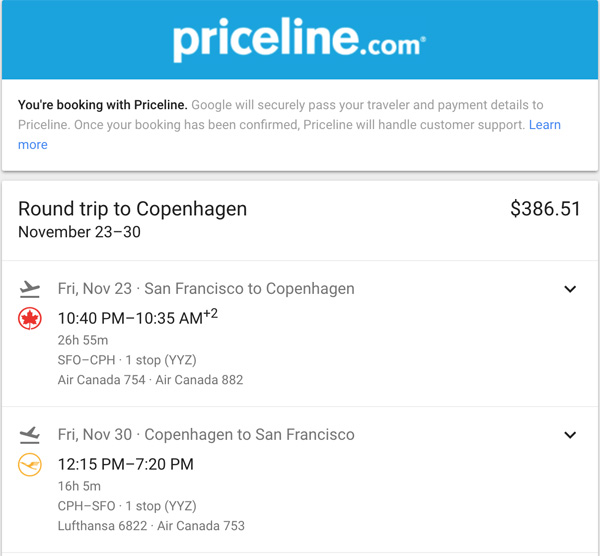Click the return flight landing plane icon
The width and height of the screenshot is (600, 556).
click(x=29, y=435)
